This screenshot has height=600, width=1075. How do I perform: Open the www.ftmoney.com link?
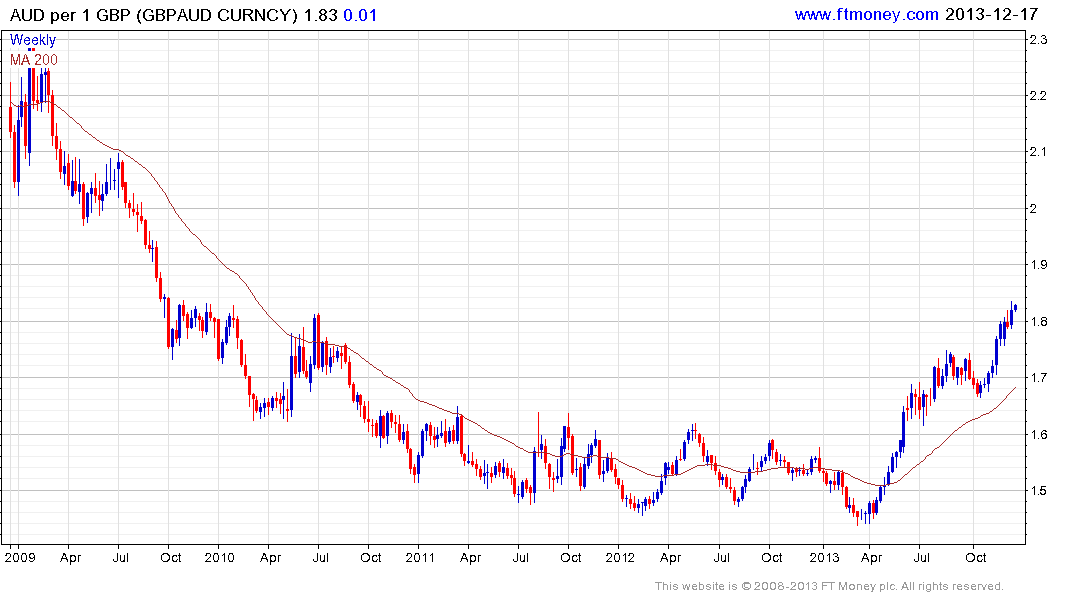(866, 14)
